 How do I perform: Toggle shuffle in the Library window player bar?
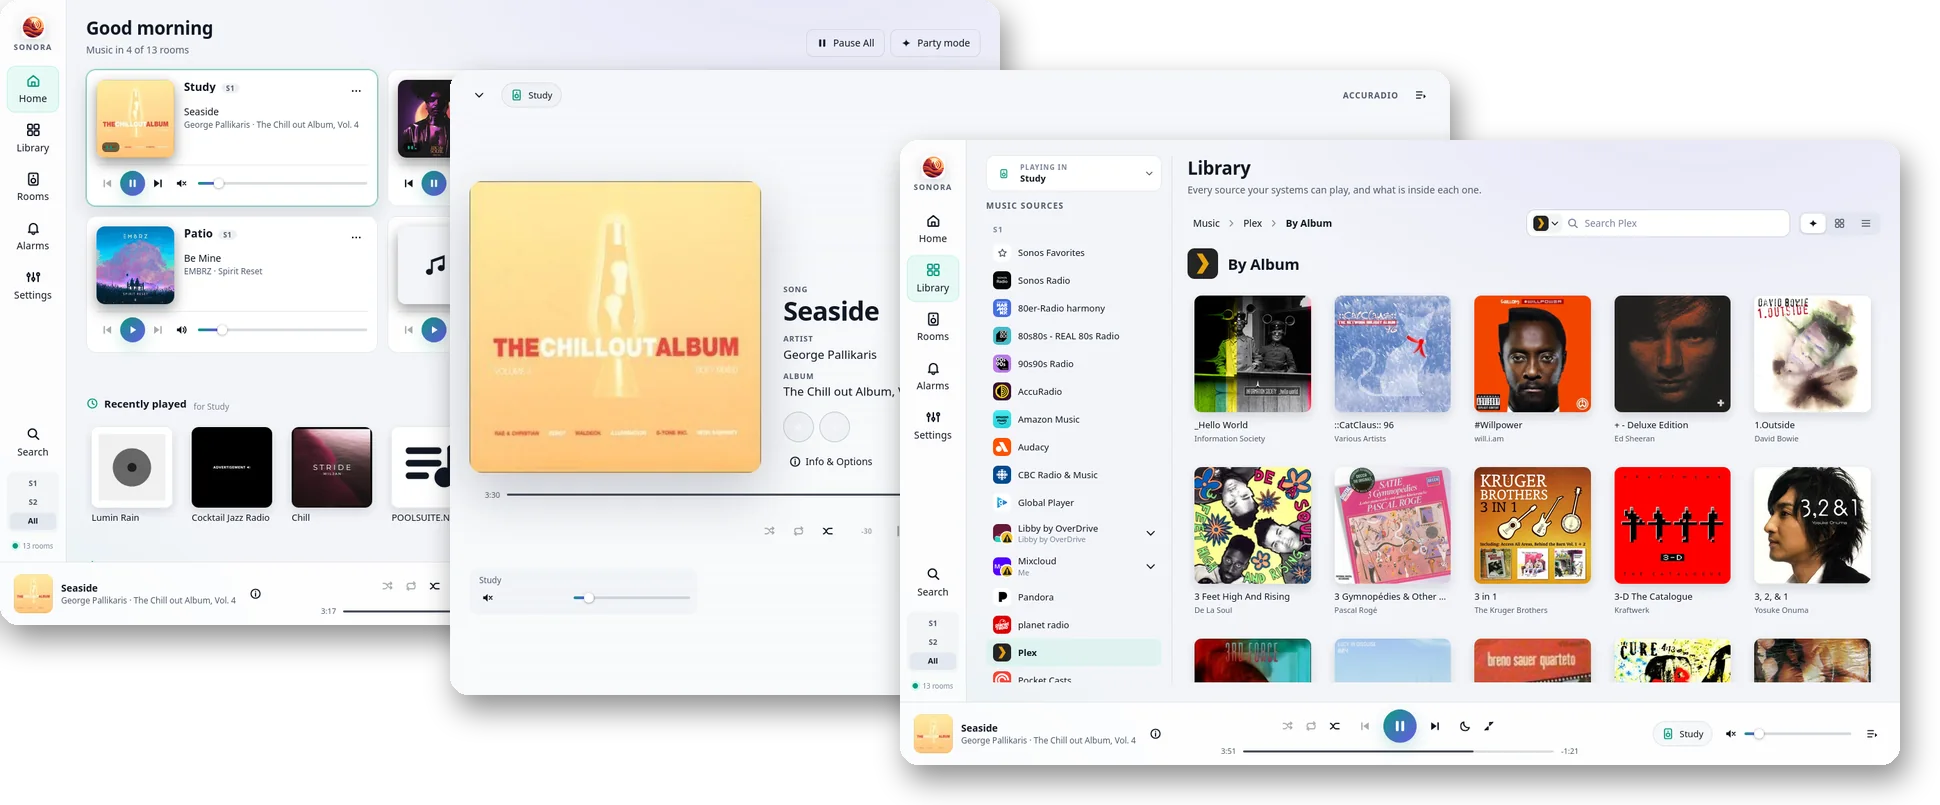click(1287, 726)
